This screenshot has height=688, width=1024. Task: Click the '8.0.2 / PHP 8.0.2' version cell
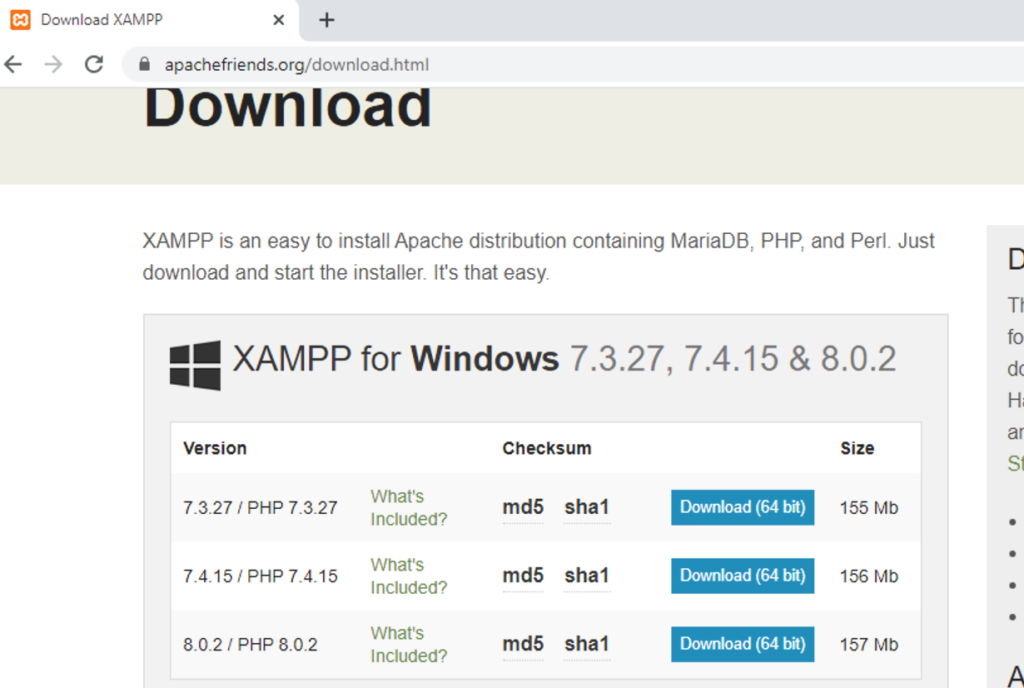point(250,645)
